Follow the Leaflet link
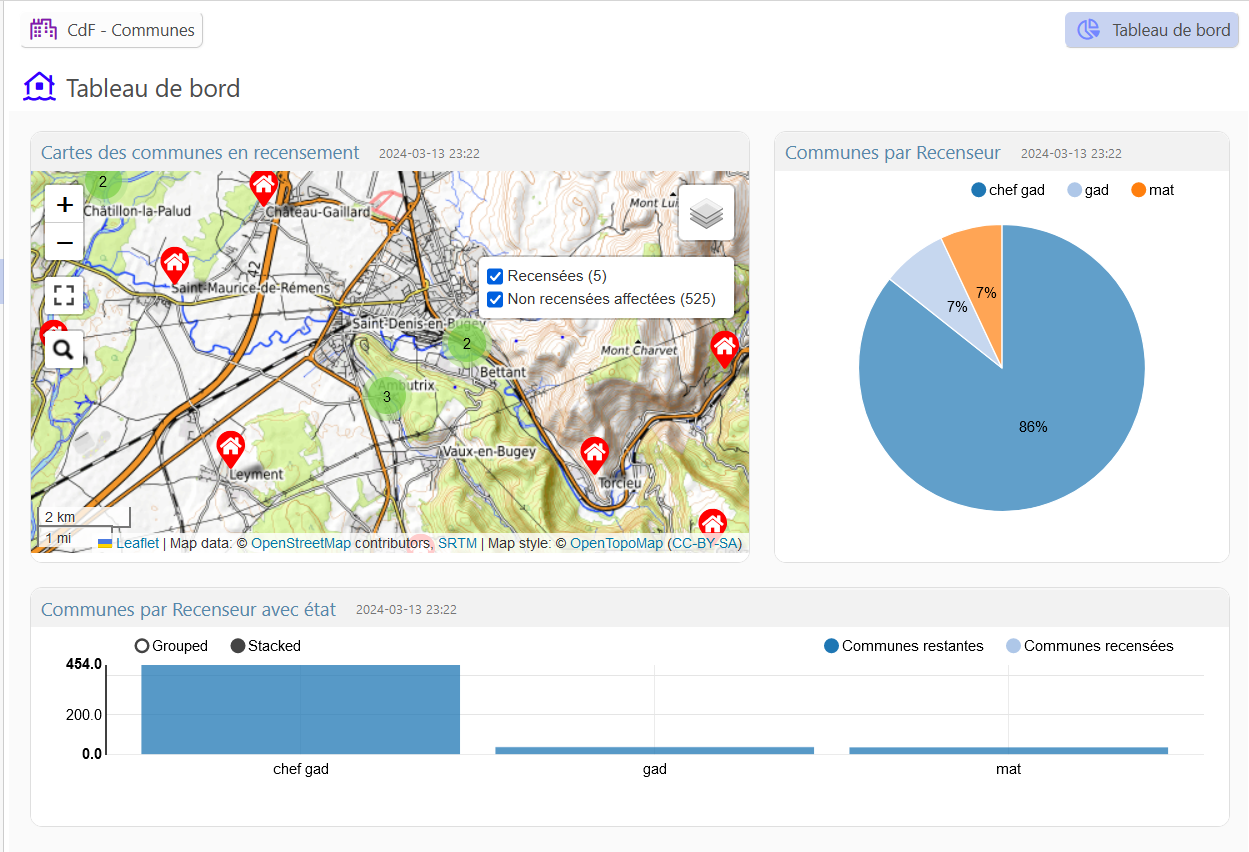 click(x=137, y=543)
